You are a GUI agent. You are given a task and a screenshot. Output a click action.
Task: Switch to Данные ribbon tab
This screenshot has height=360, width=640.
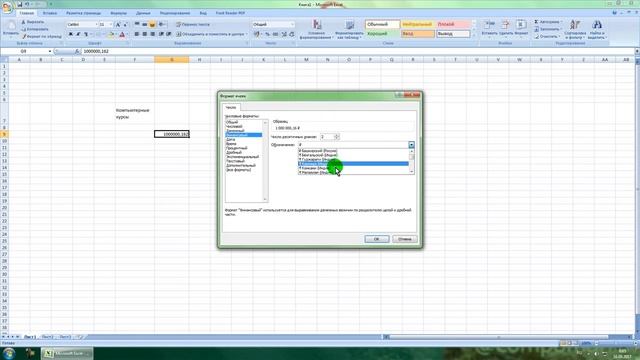click(x=143, y=13)
